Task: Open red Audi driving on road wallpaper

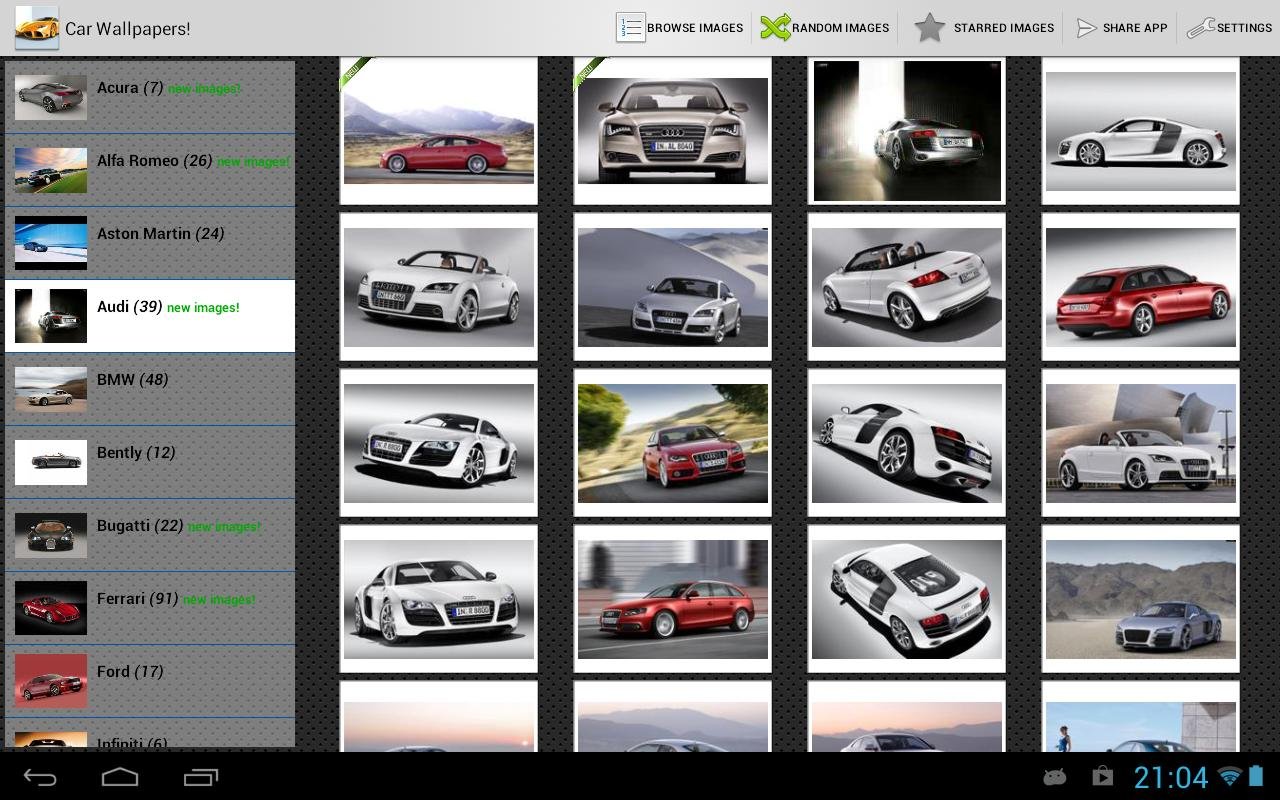Action: coord(673,443)
